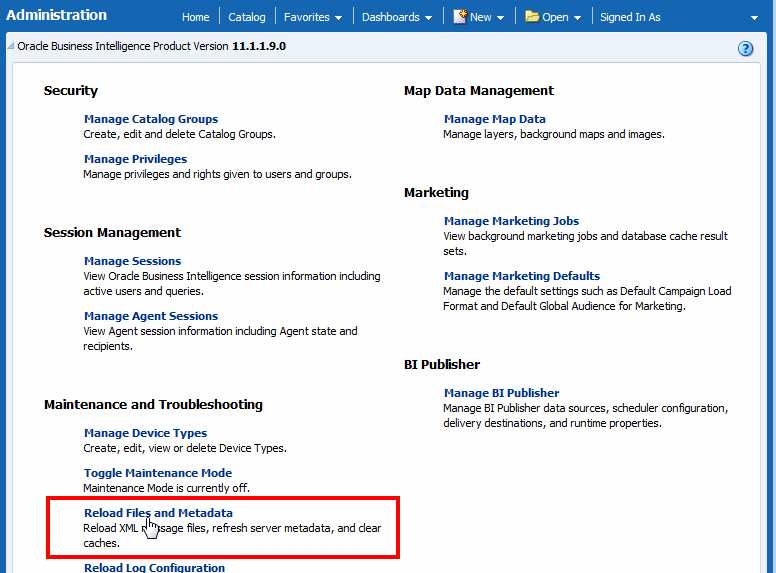The height and width of the screenshot is (573, 776).
Task: Click the Session Management heading
Action: (112, 233)
